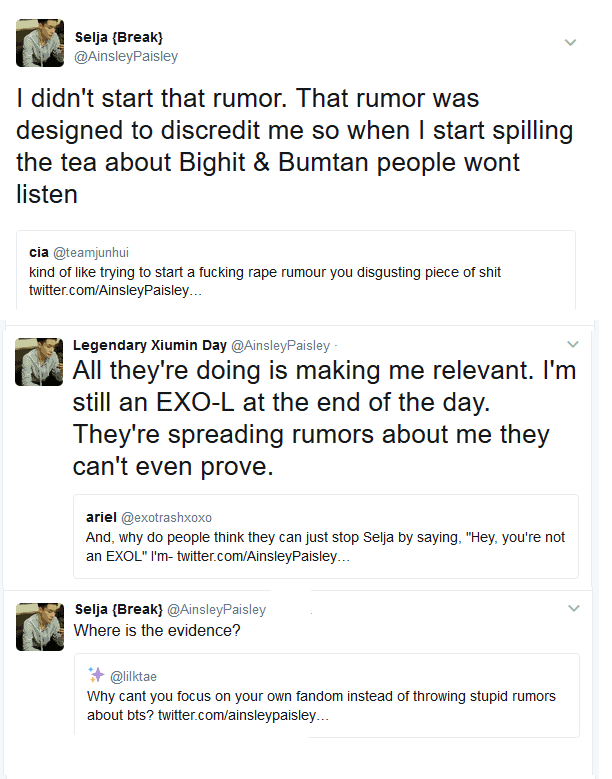Viewport: 612px width, 779px height.
Task: Click the @AinsleyPaisley handle under the top tweet's name
Action: [126, 57]
